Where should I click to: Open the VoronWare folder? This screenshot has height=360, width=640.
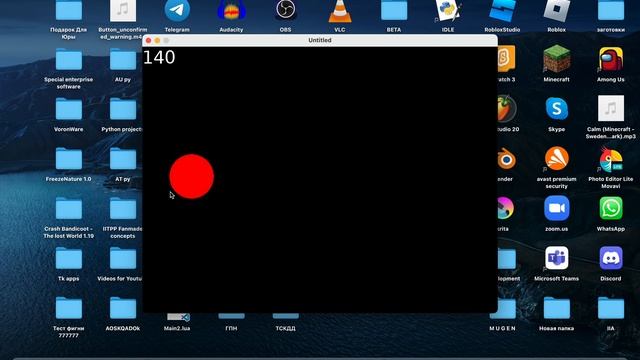[x=69, y=109]
